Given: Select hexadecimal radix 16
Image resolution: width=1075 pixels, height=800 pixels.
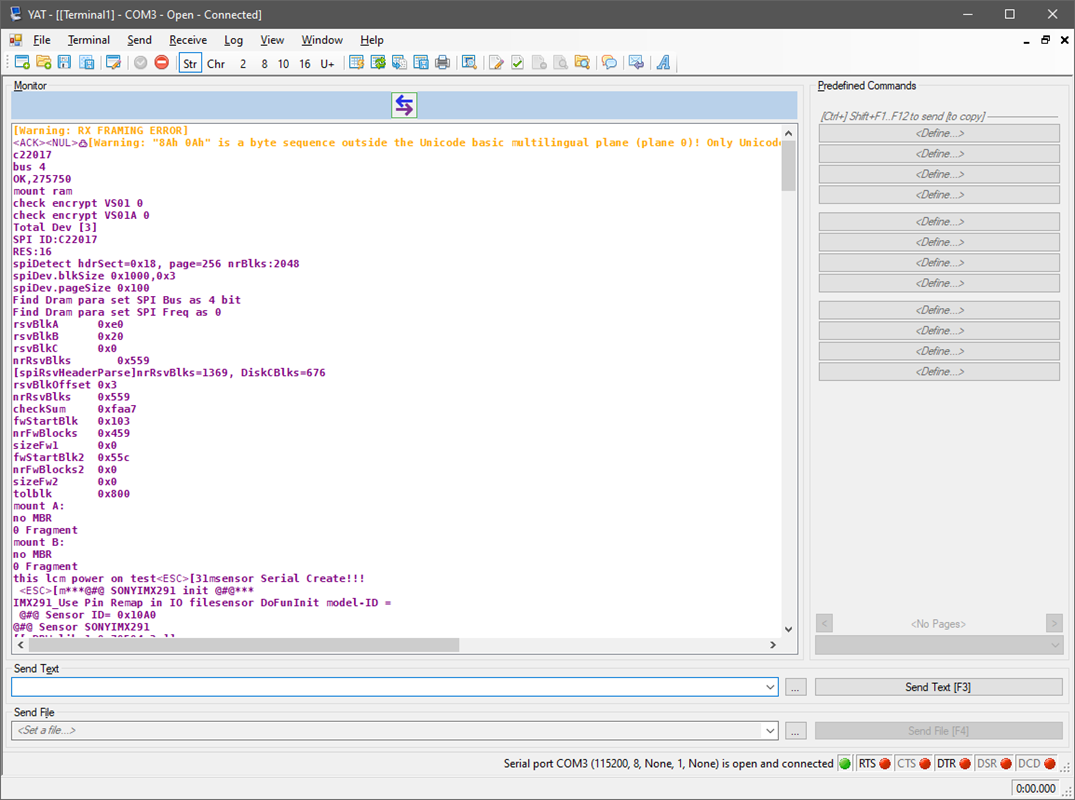Looking at the screenshot, I should [x=305, y=64].
